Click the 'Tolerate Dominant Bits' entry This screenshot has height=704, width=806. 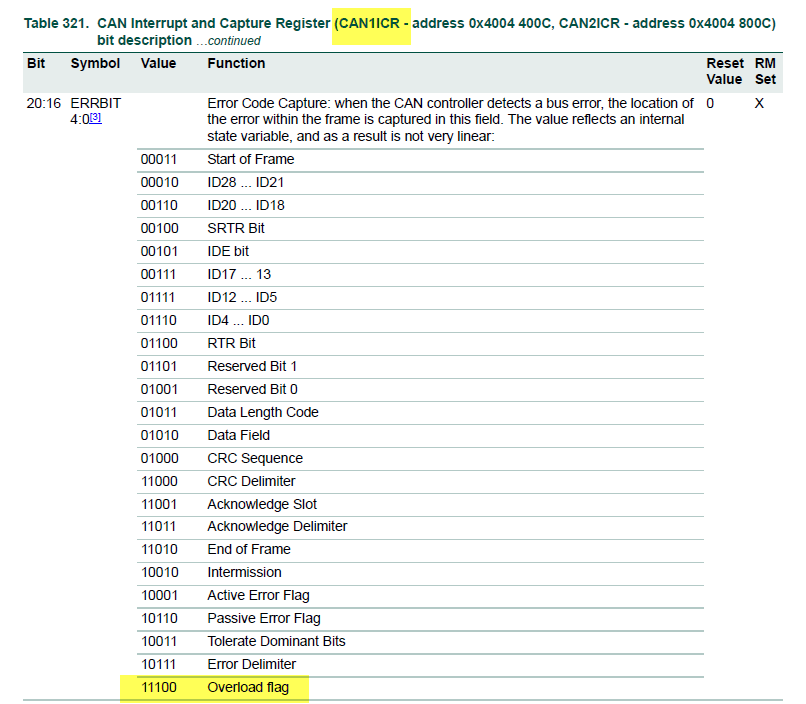[x=277, y=642]
